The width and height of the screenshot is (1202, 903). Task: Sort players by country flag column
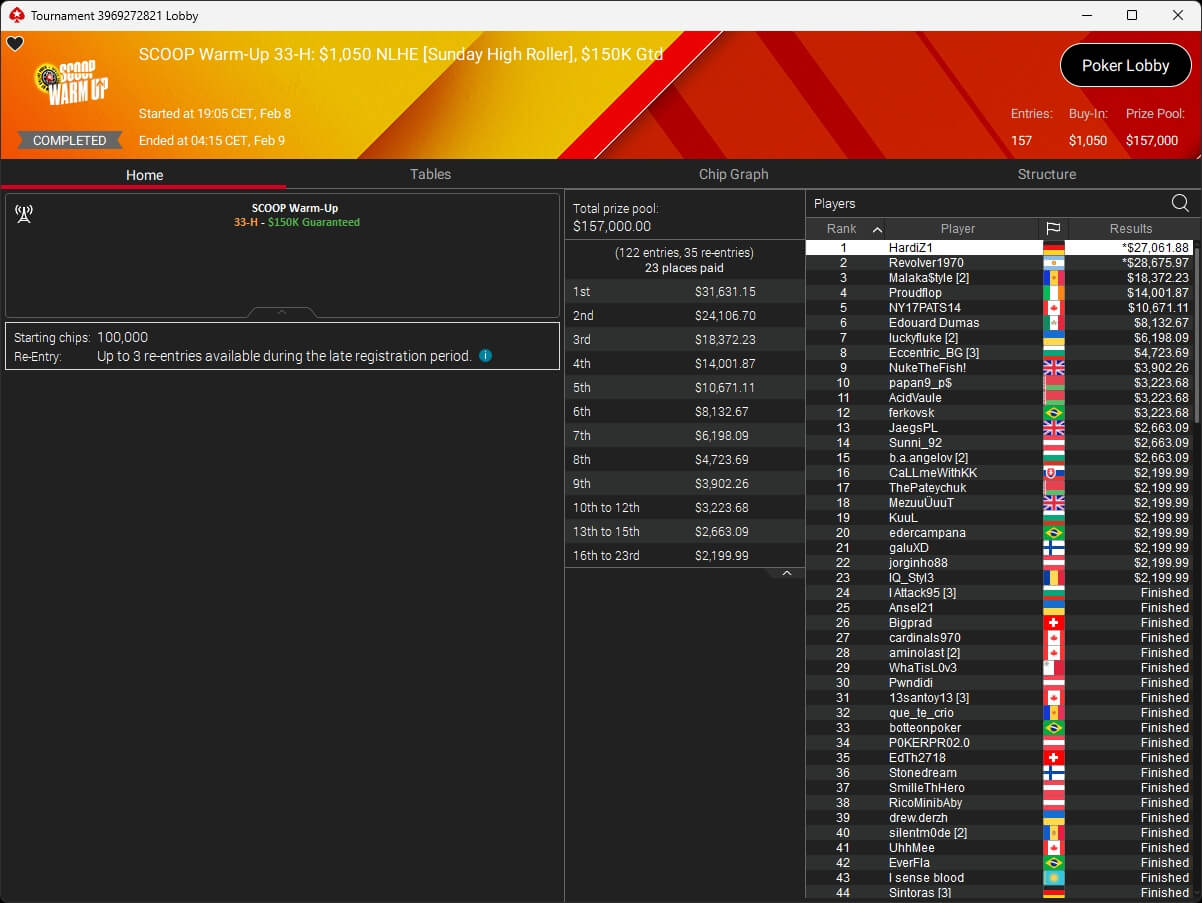(x=1053, y=228)
